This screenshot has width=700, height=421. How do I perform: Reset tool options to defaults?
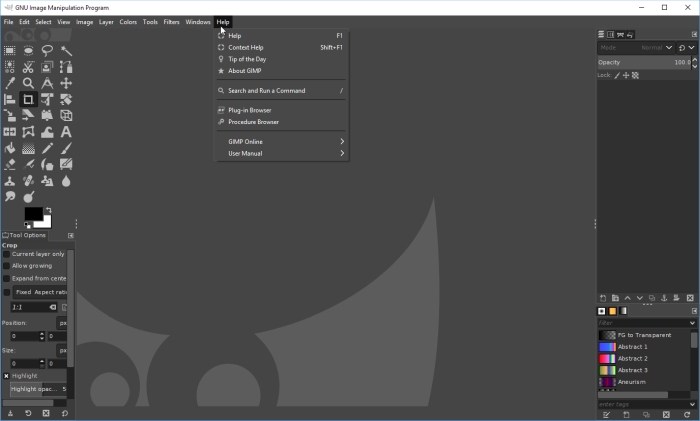pos(64,413)
